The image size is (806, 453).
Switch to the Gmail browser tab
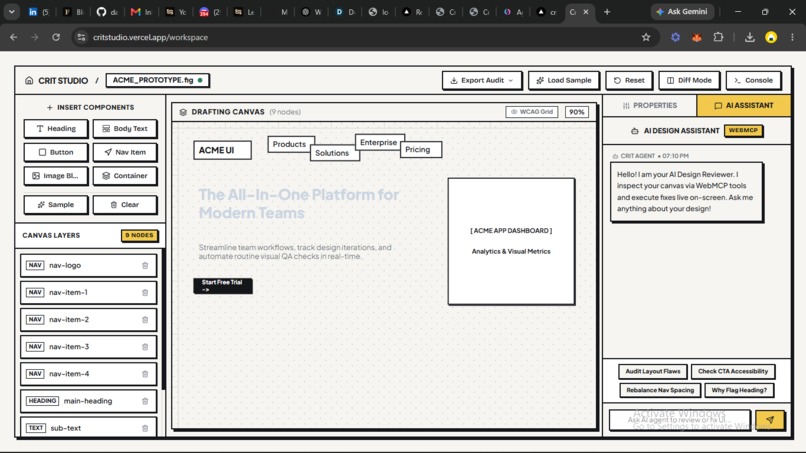(x=141, y=12)
